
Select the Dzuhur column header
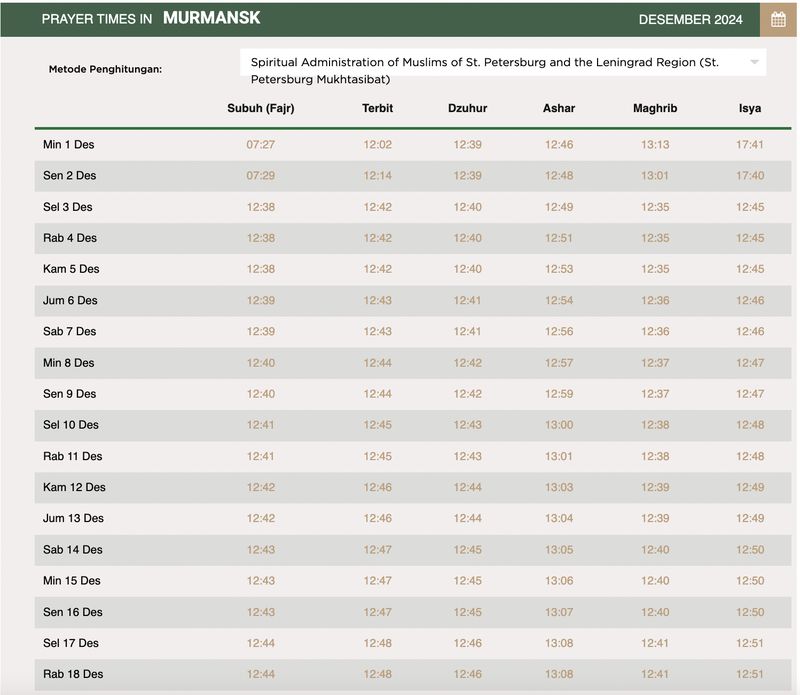click(467, 108)
